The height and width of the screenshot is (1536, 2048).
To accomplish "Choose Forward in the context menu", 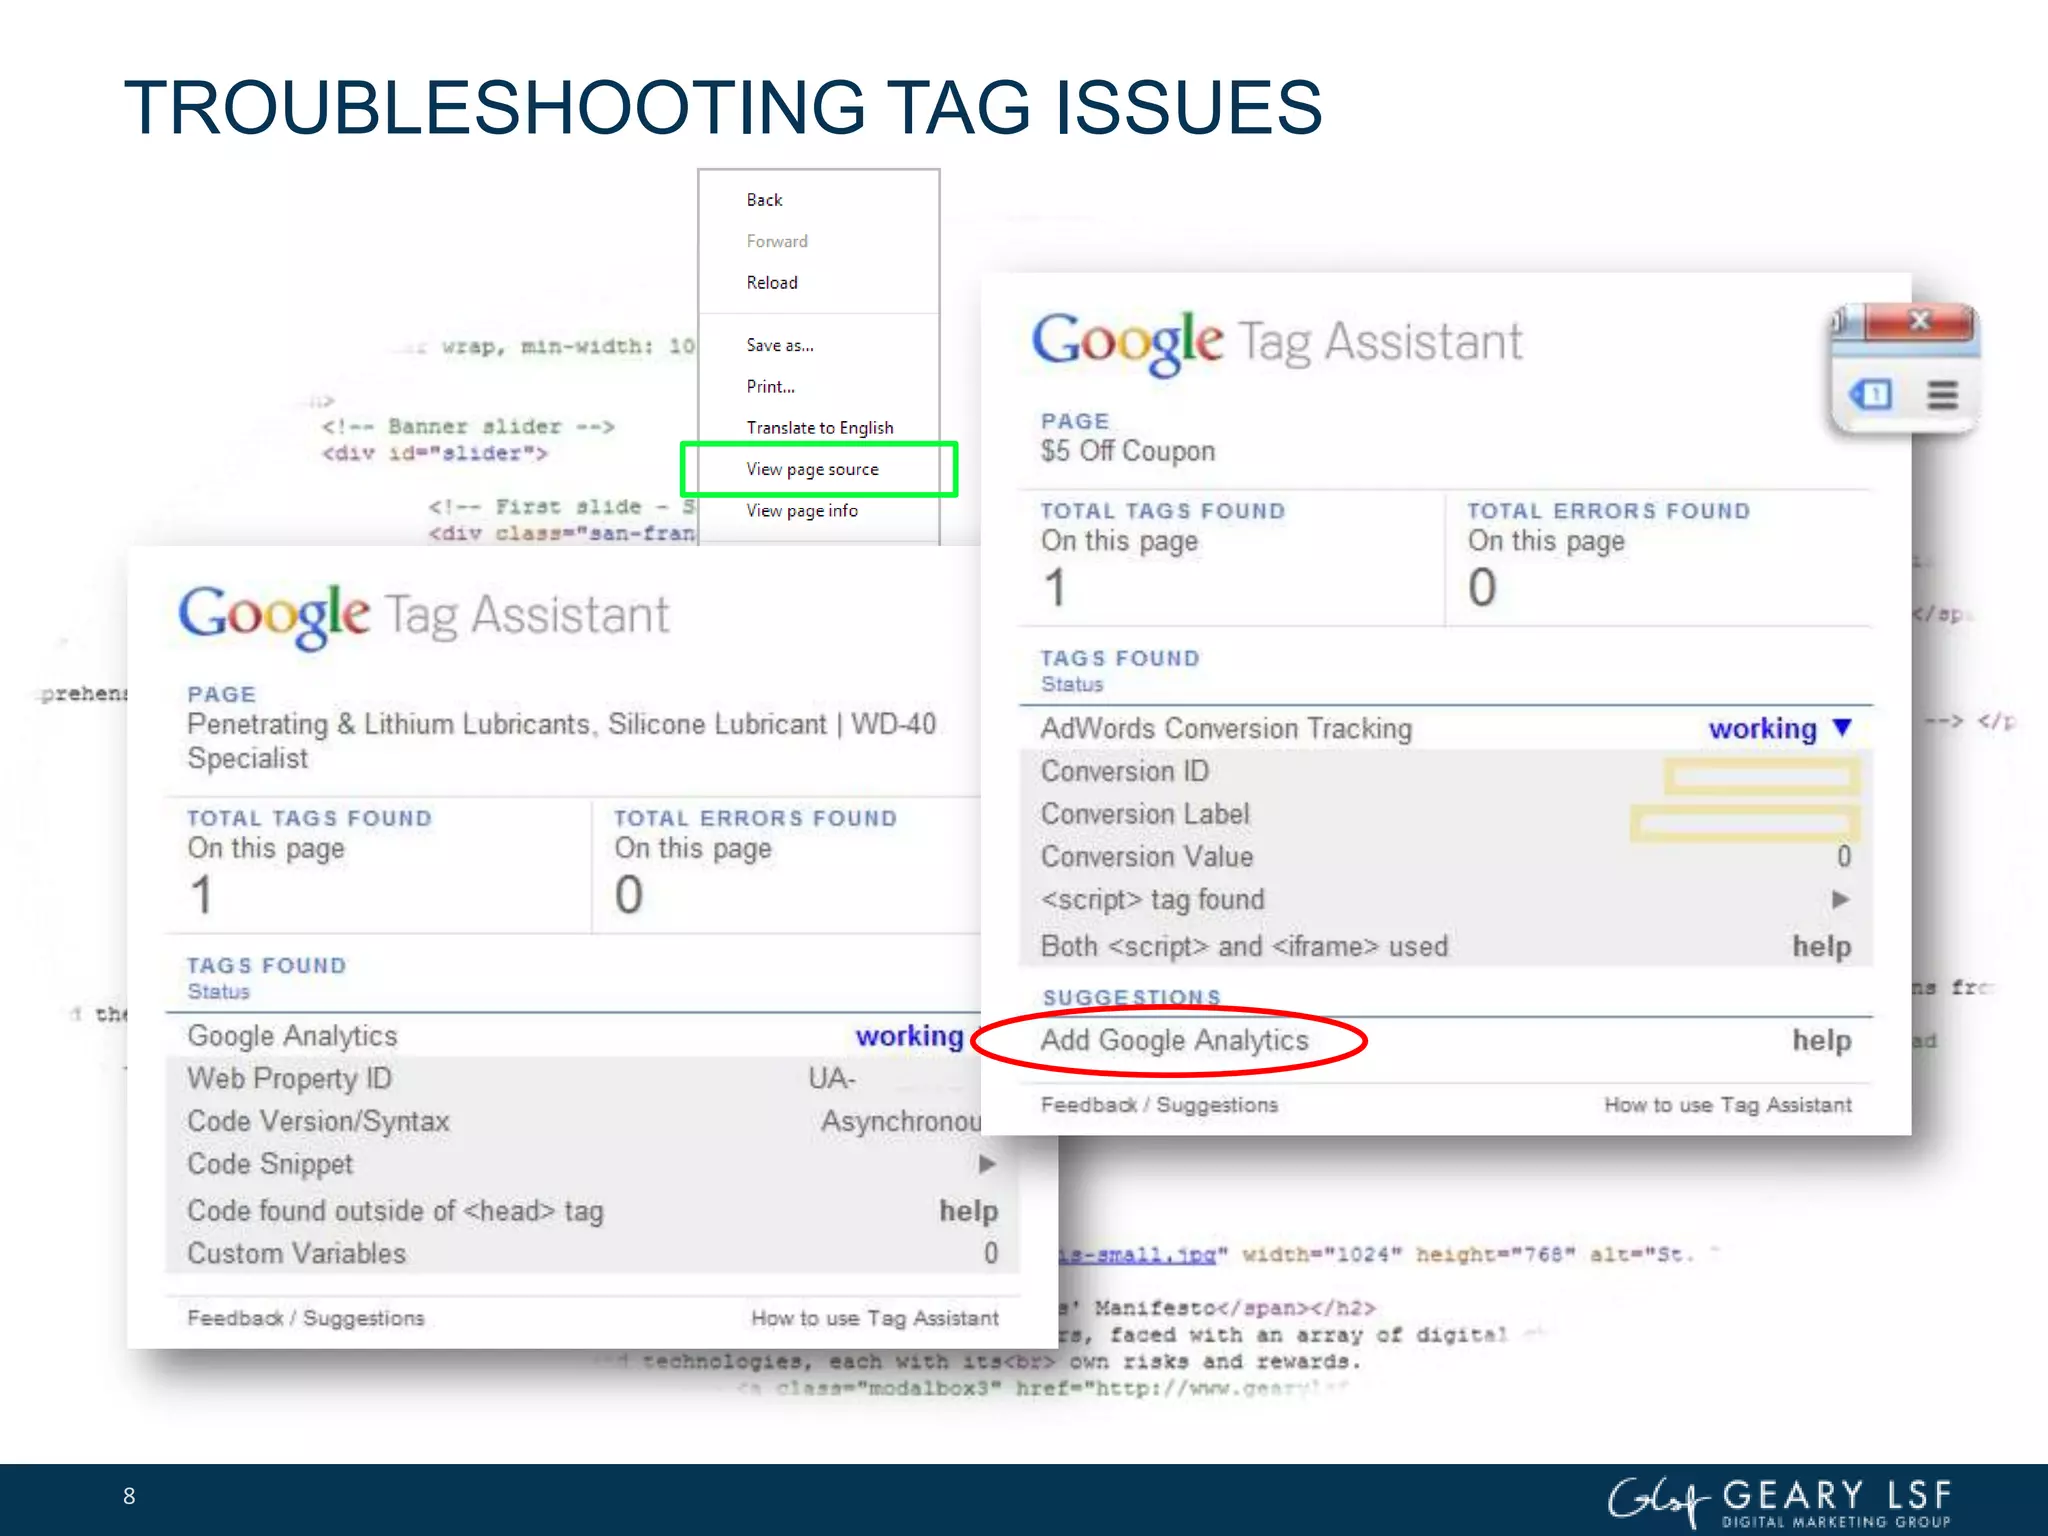I will coord(777,241).
